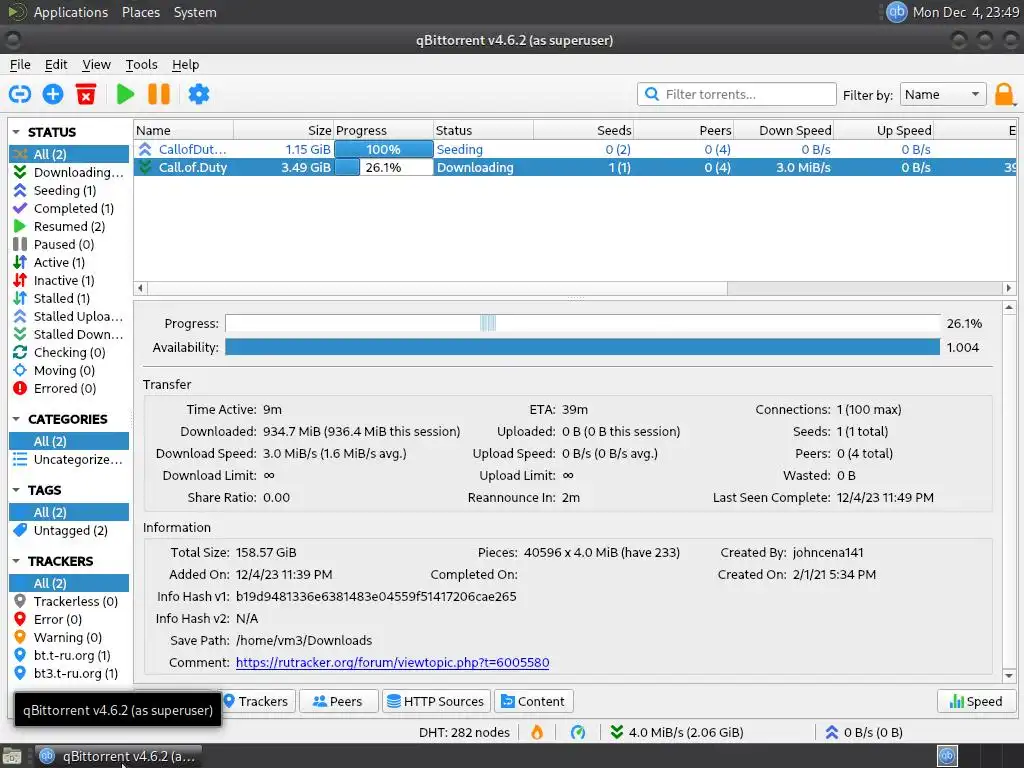
Task: Select Errored (0) status filter
Action: tap(69, 388)
